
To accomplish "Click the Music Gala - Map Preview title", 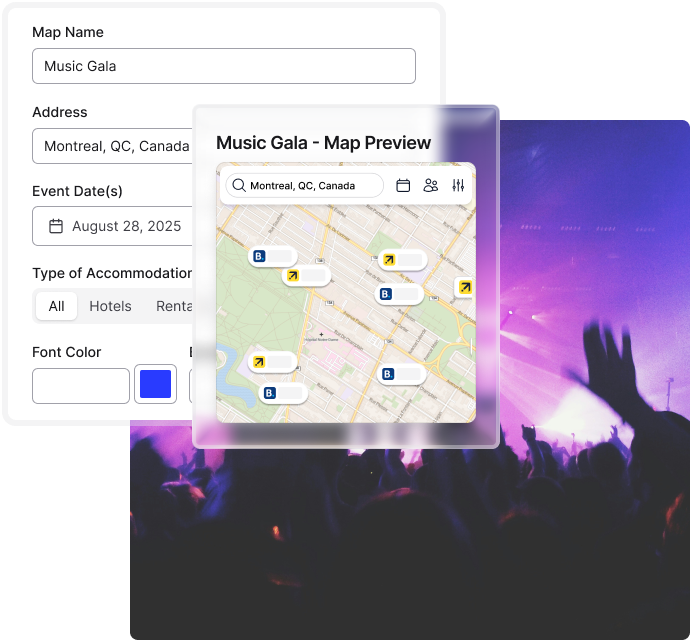I will (x=323, y=143).
